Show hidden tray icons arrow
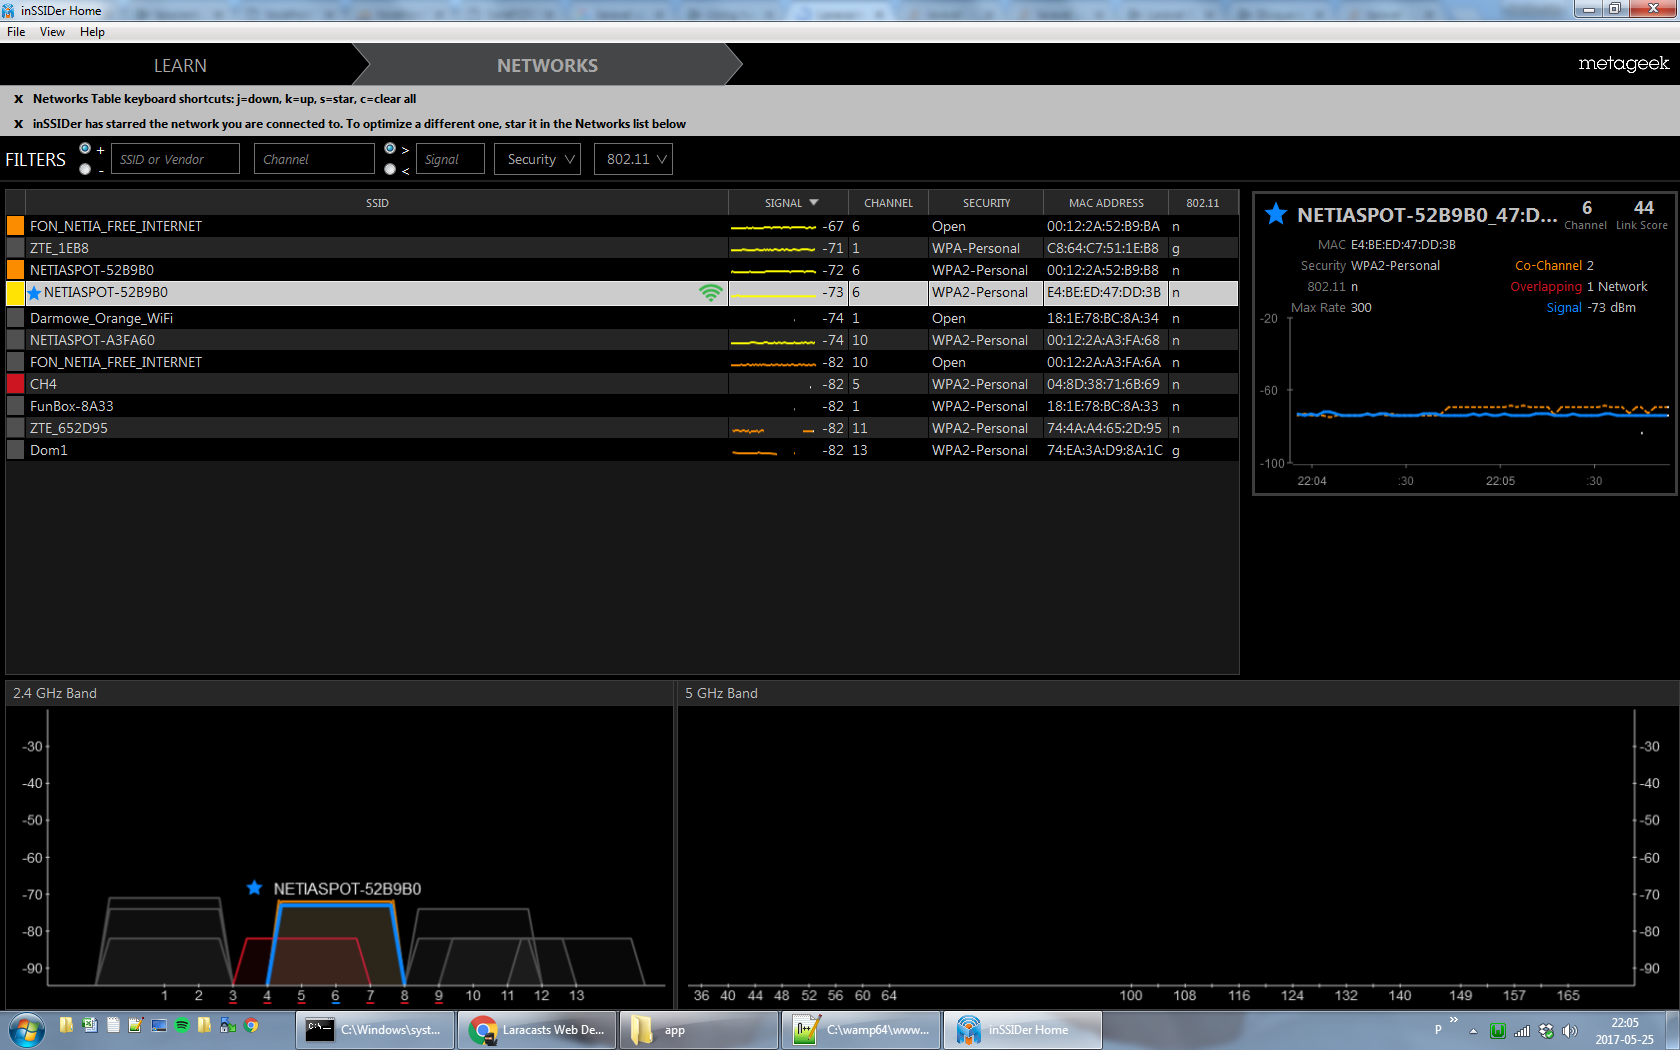 tap(1473, 1031)
